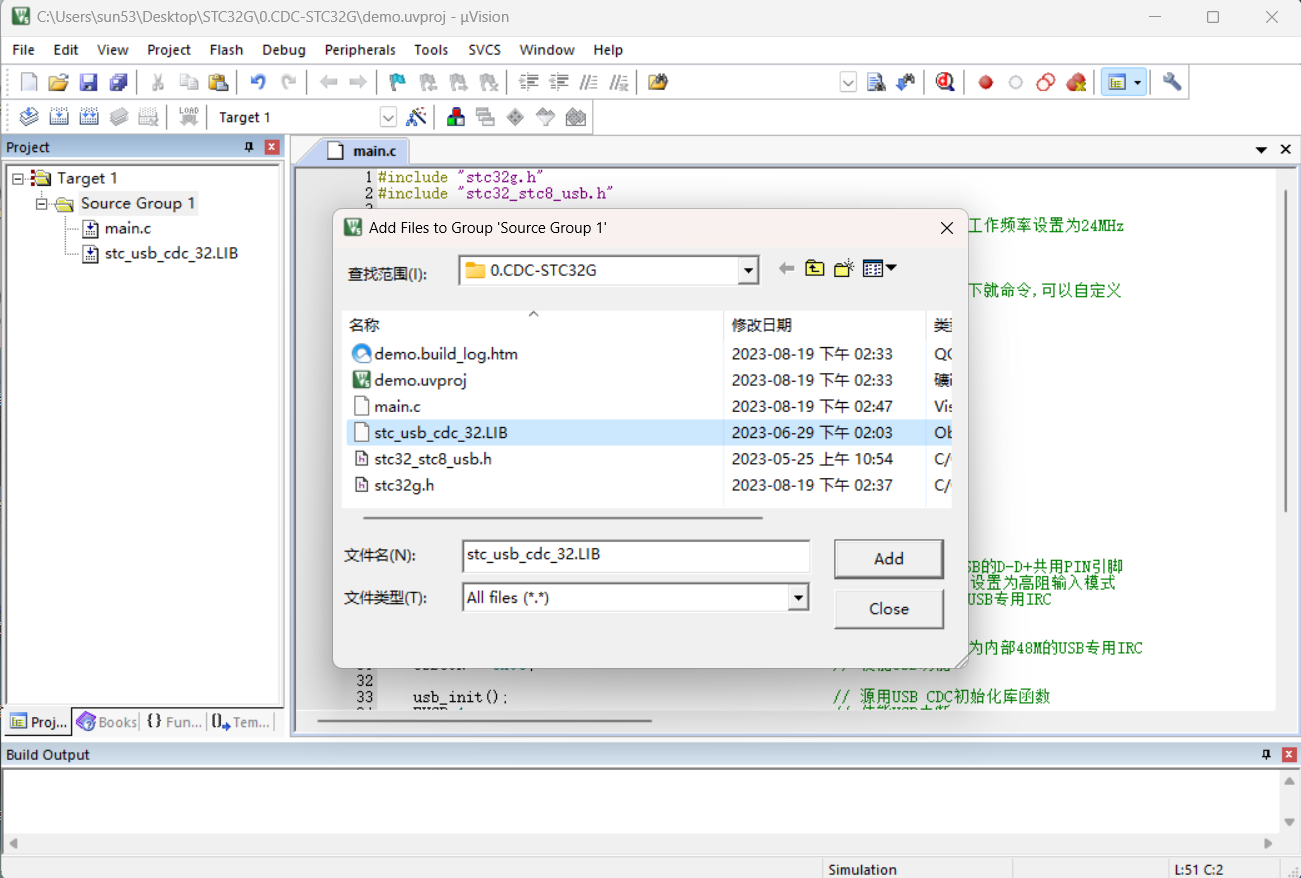Undo the last edit
Image resolution: width=1301 pixels, height=878 pixels.
click(x=258, y=82)
